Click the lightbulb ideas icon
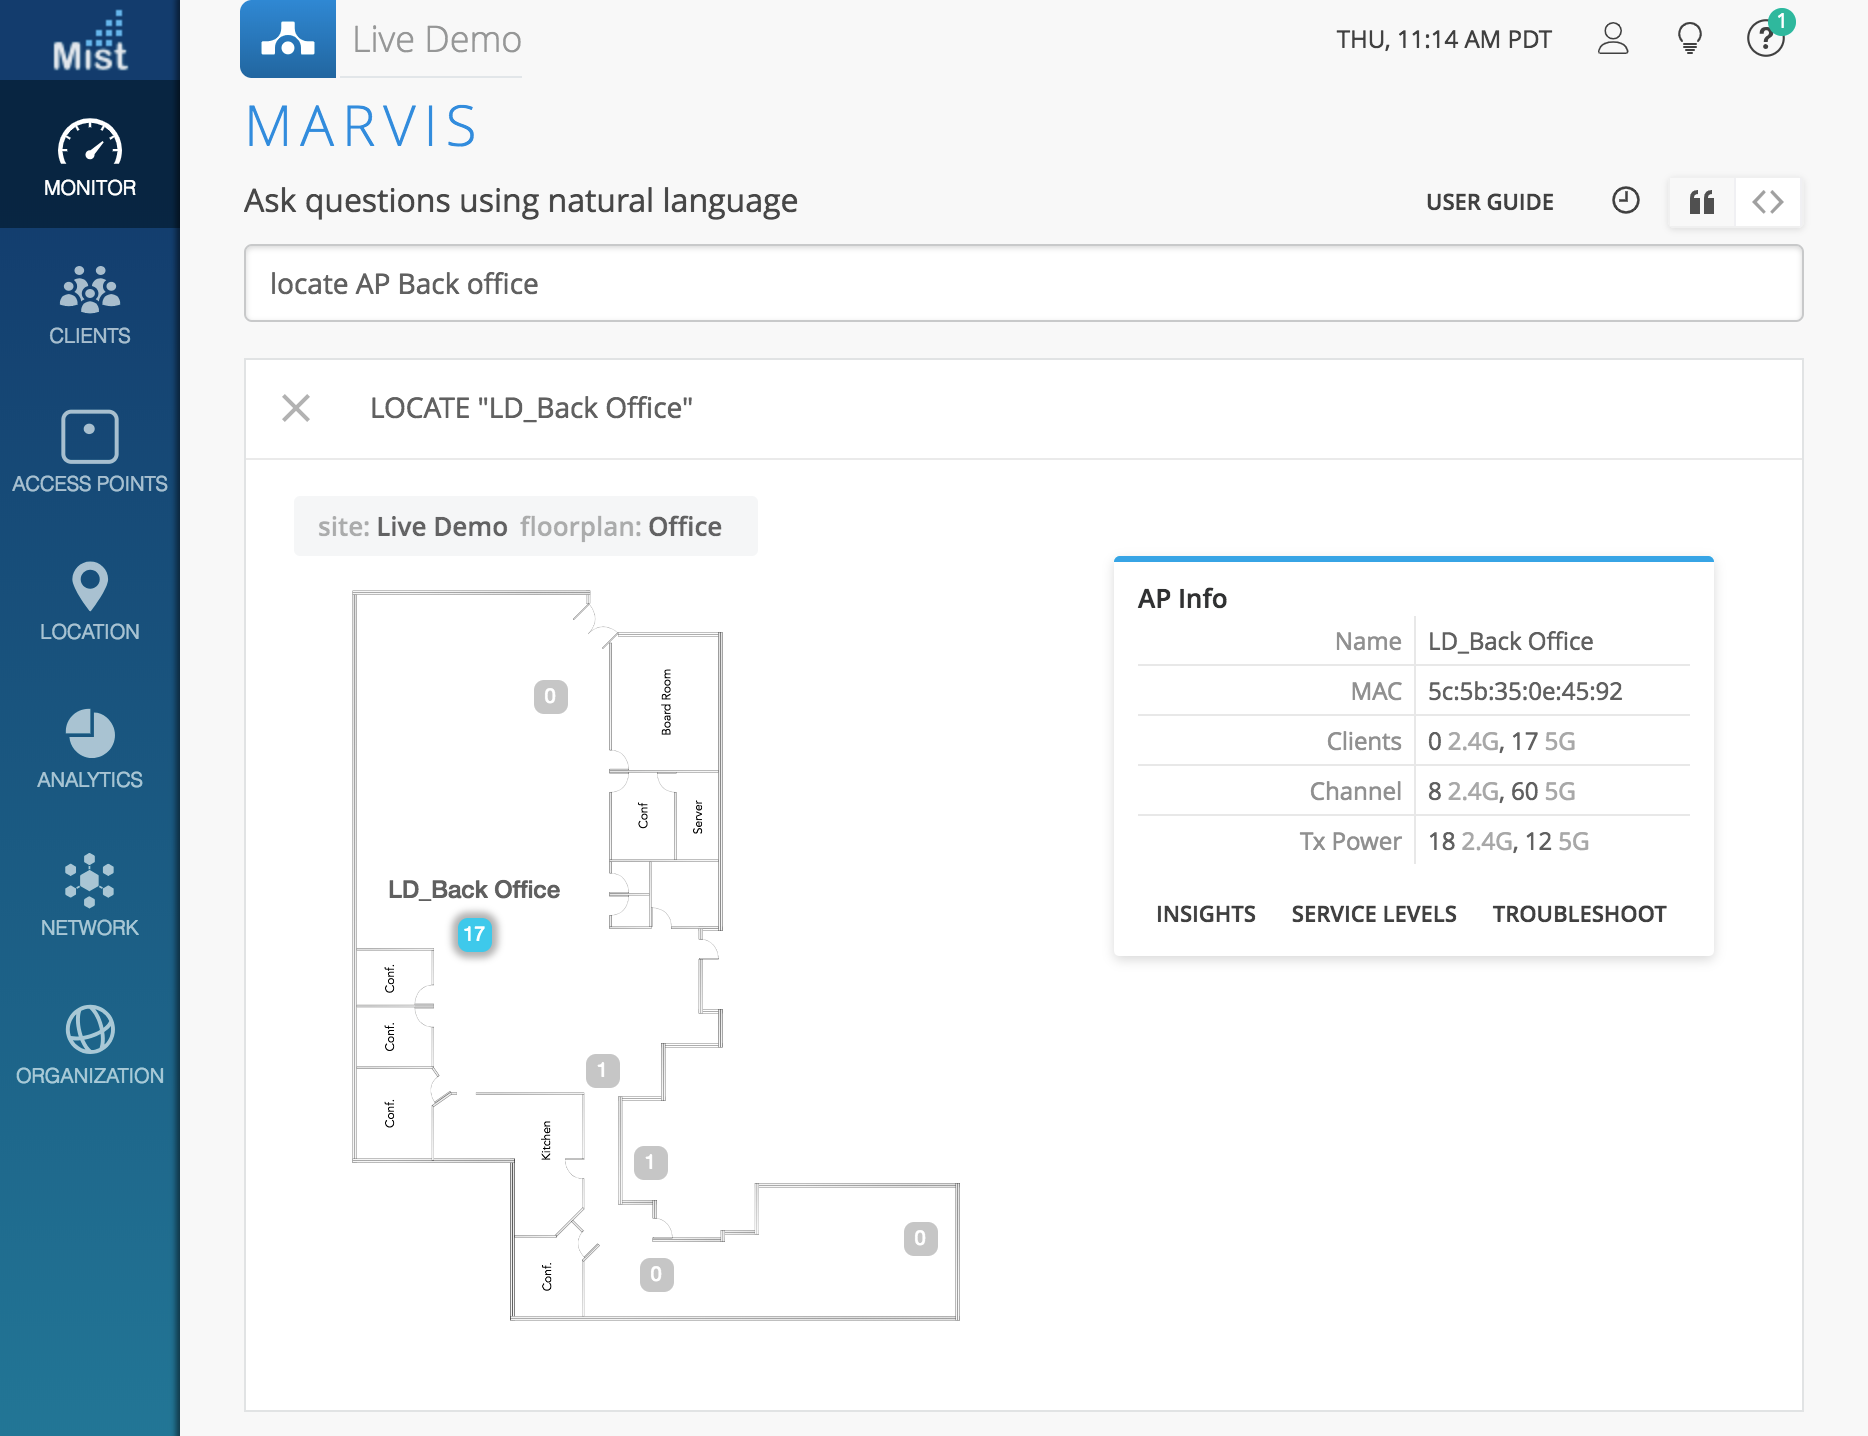This screenshot has width=1868, height=1436. click(x=1689, y=39)
